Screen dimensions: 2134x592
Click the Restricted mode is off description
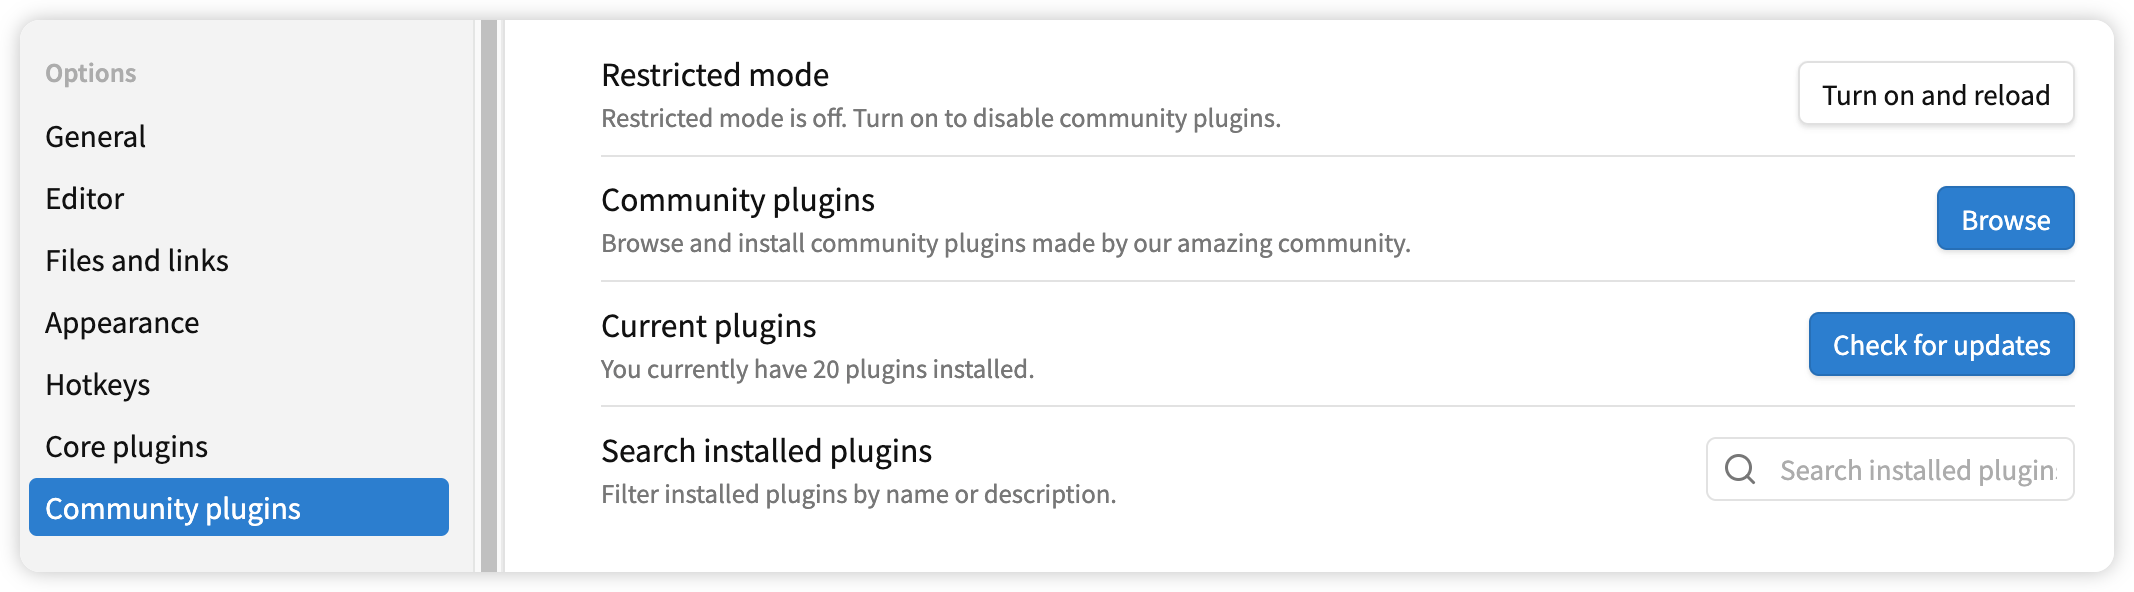click(x=941, y=118)
